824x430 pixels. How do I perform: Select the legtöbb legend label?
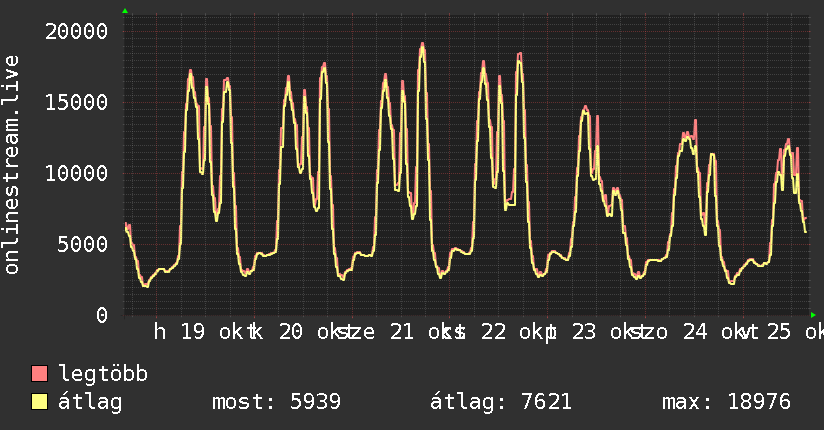click(103, 374)
